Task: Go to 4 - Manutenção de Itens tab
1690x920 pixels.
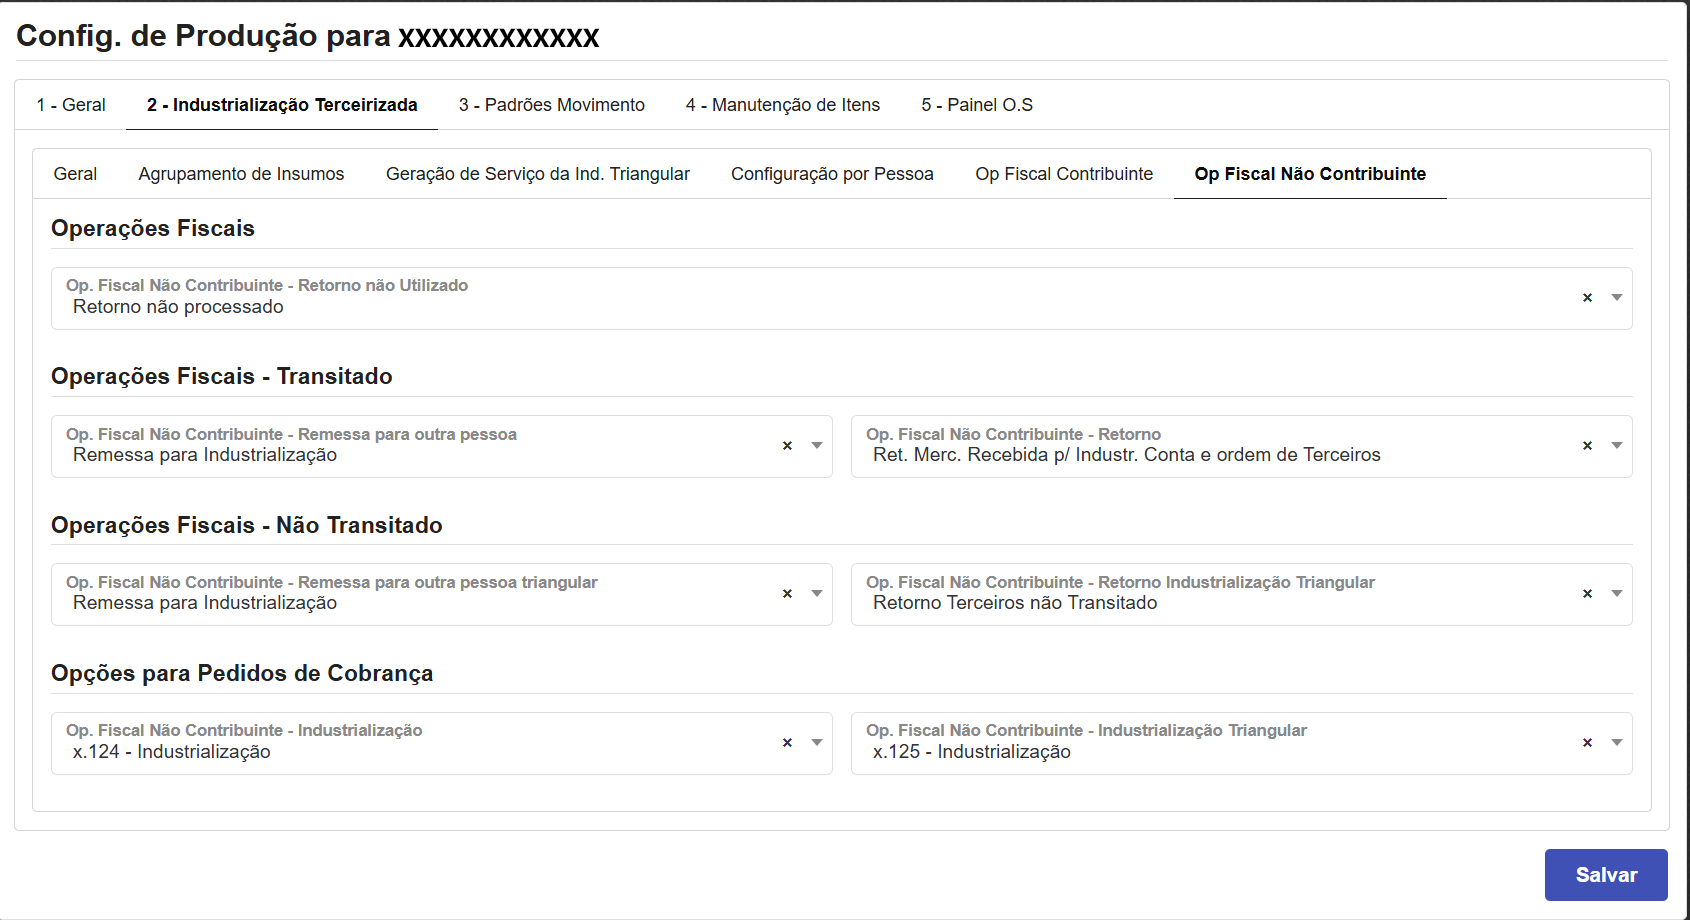Action: tap(782, 105)
